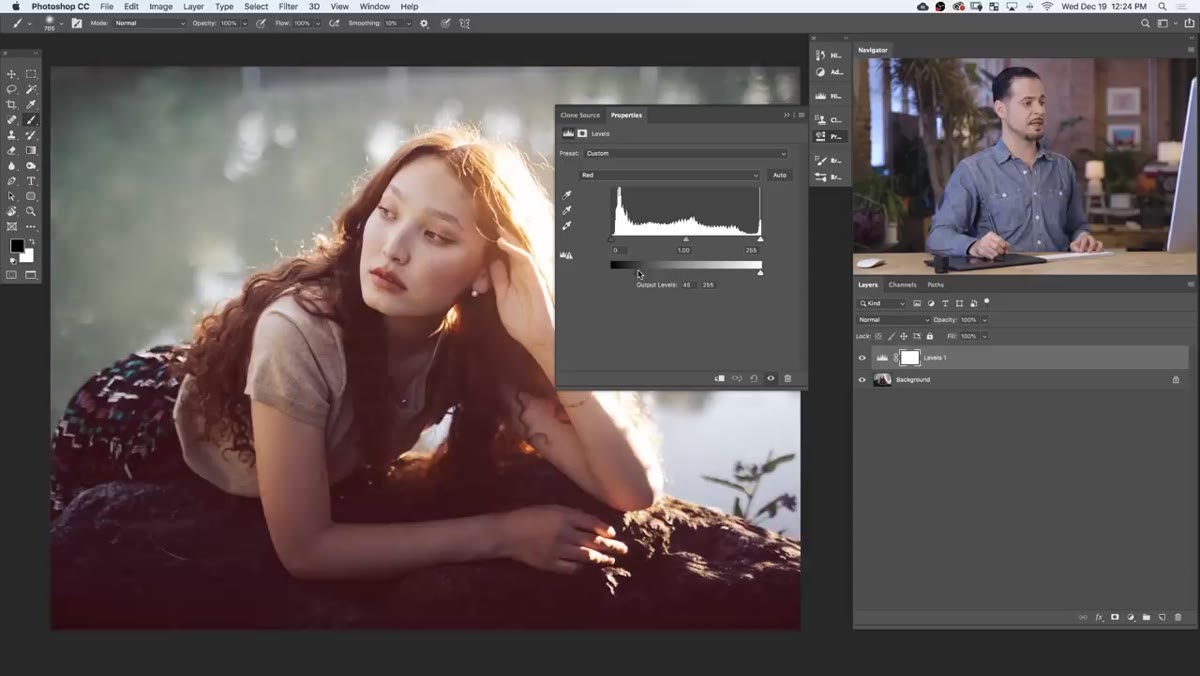Switch to the Clone Source tab
This screenshot has height=676, width=1200.
[580, 115]
